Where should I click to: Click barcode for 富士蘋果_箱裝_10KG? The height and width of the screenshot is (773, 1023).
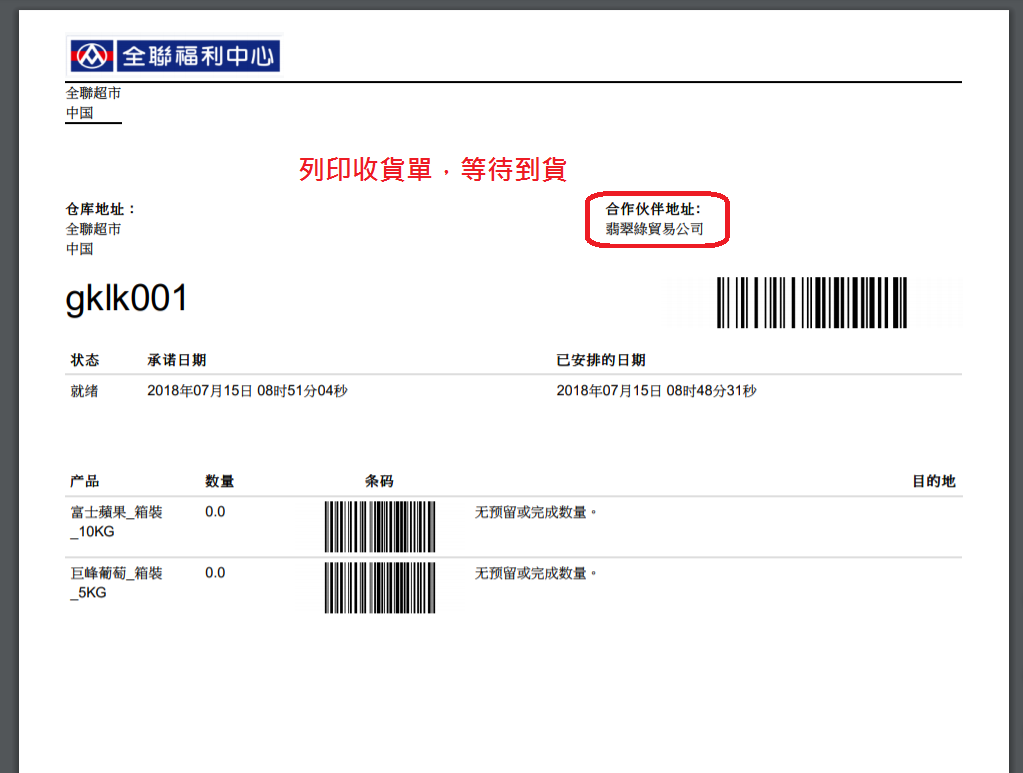pyautogui.click(x=380, y=526)
